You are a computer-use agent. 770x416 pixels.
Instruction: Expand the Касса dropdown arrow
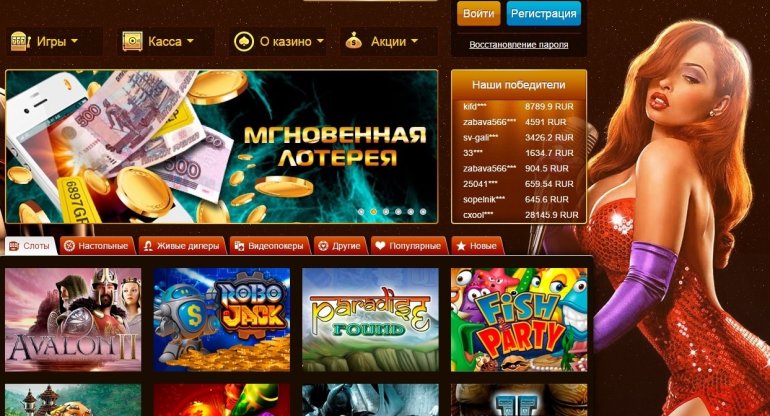click(190, 41)
